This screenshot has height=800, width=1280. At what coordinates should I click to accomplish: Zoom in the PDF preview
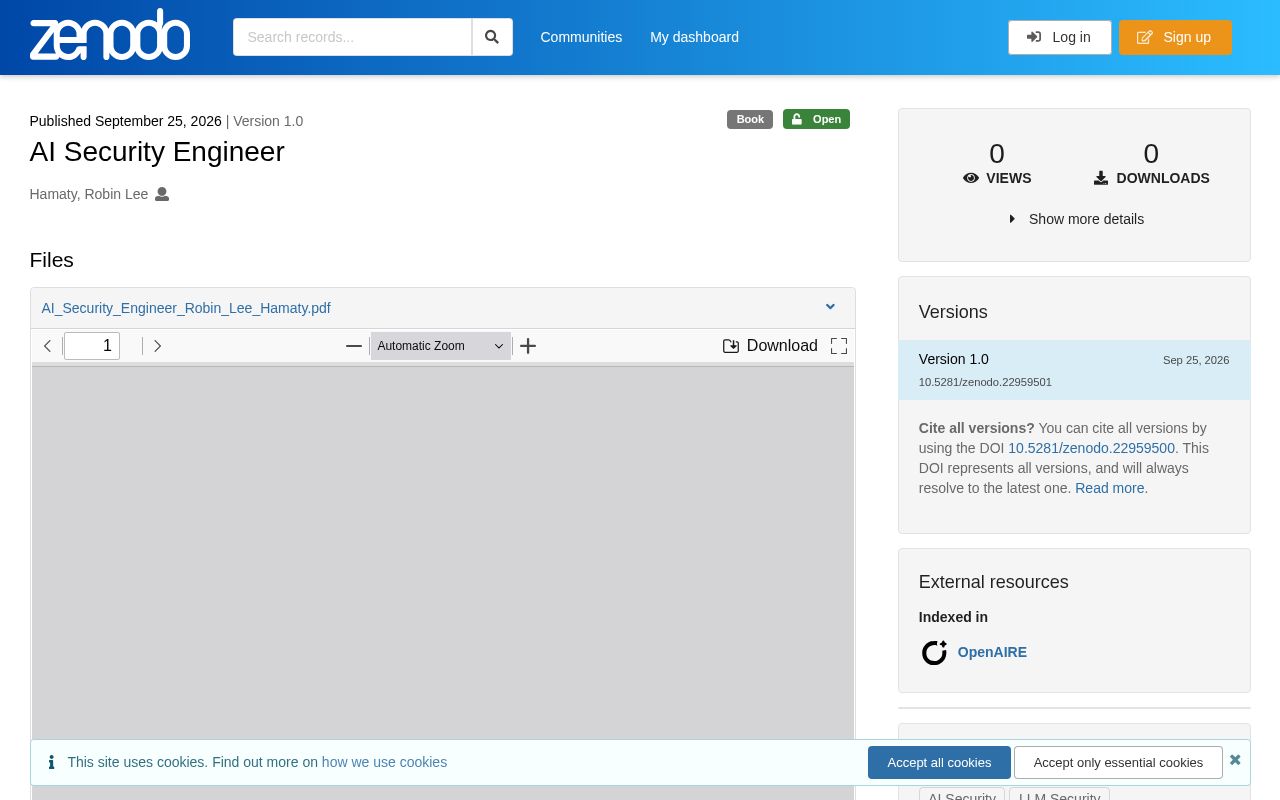(x=528, y=346)
